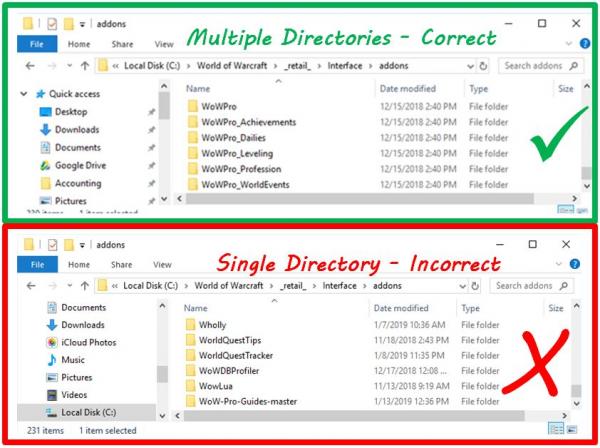This screenshot has width=600, height=448.
Task: Click the Search addons box in top window
Action: click(541, 66)
